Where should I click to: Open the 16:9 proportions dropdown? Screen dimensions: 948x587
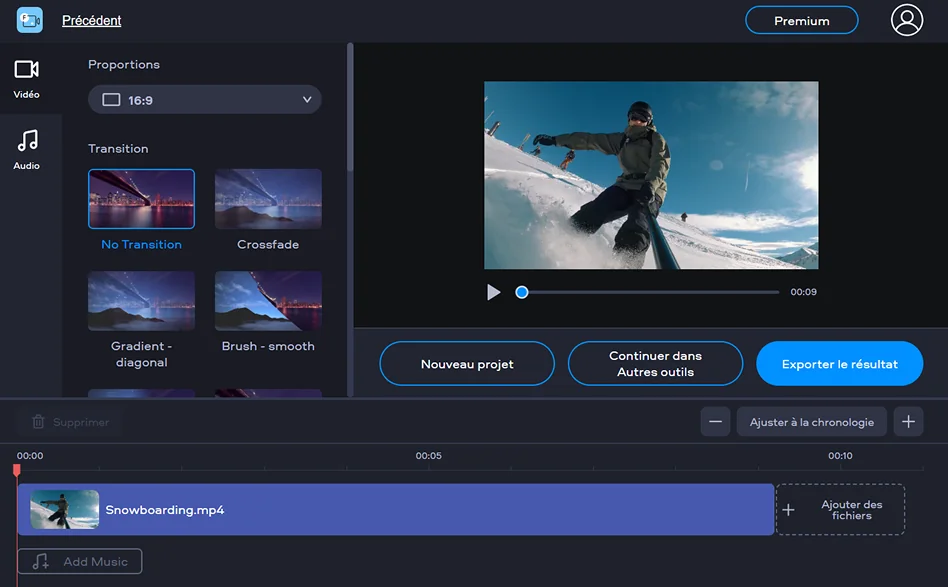point(205,100)
